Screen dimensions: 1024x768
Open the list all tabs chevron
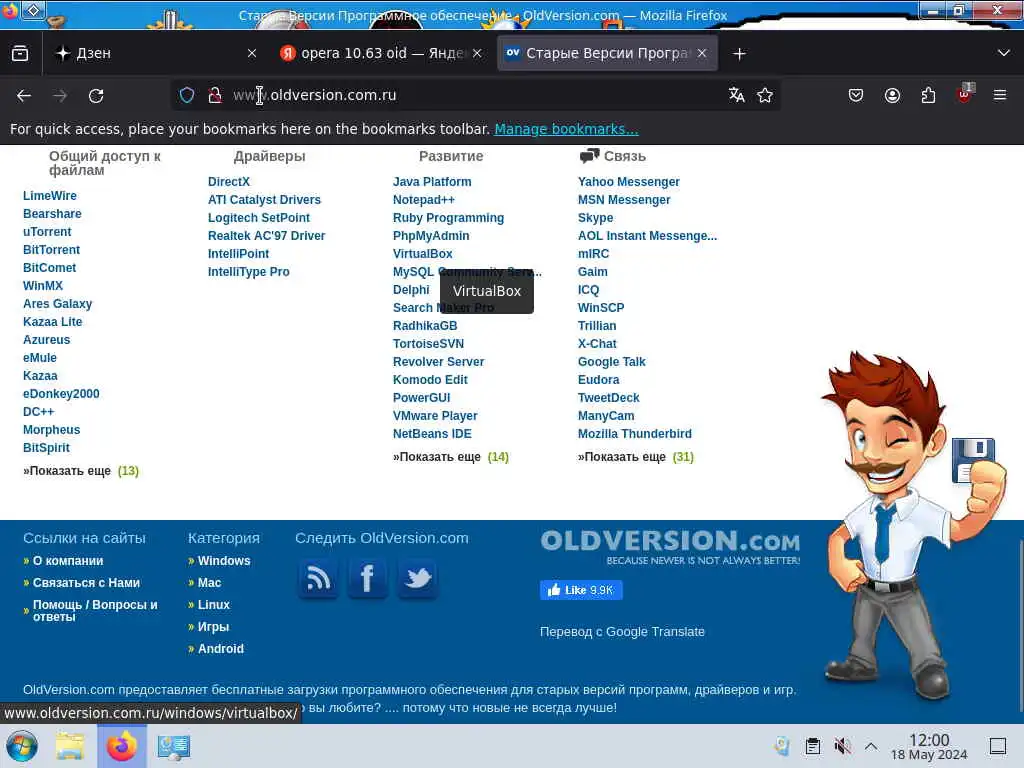tap(1004, 53)
